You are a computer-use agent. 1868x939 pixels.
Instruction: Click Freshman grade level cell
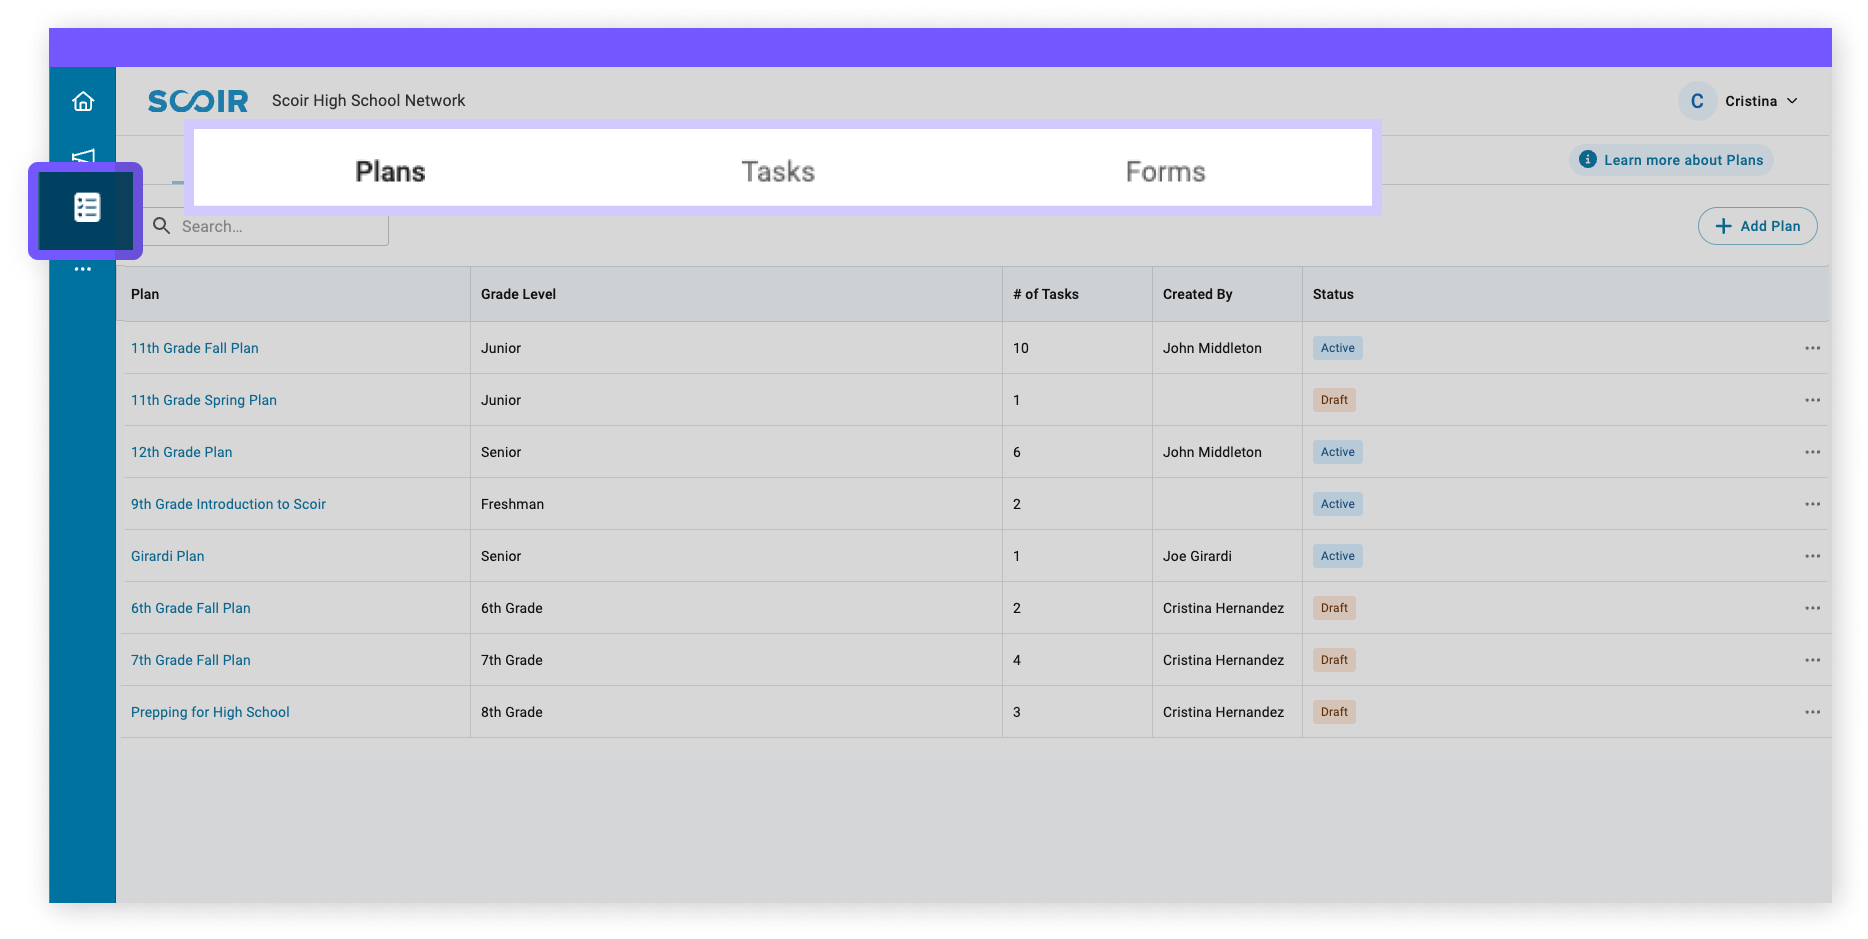(x=512, y=504)
